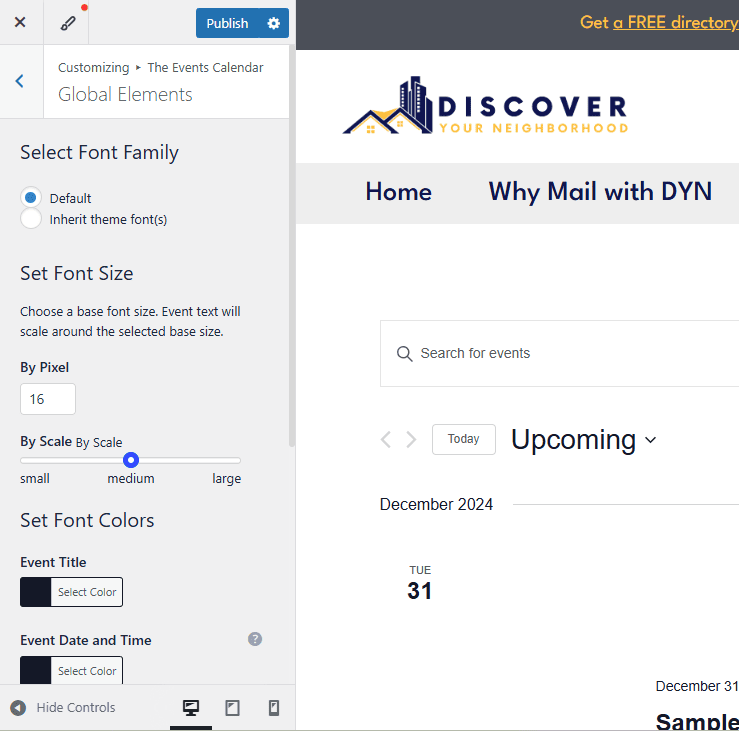Viewport: 739px width, 731px height.
Task: Switch to desktop preview icon
Action: tap(190, 708)
